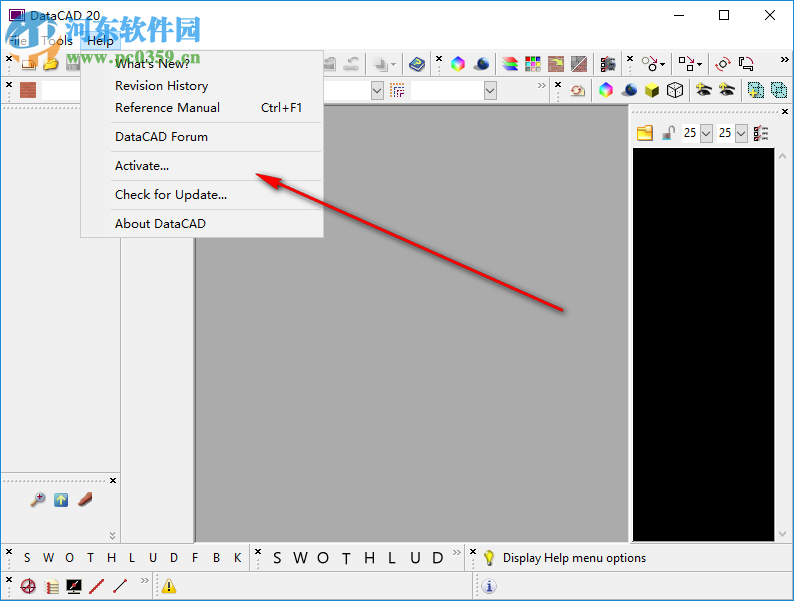Toggle O in the large-letter status toolbar
The height and width of the screenshot is (601, 794).
click(323, 558)
